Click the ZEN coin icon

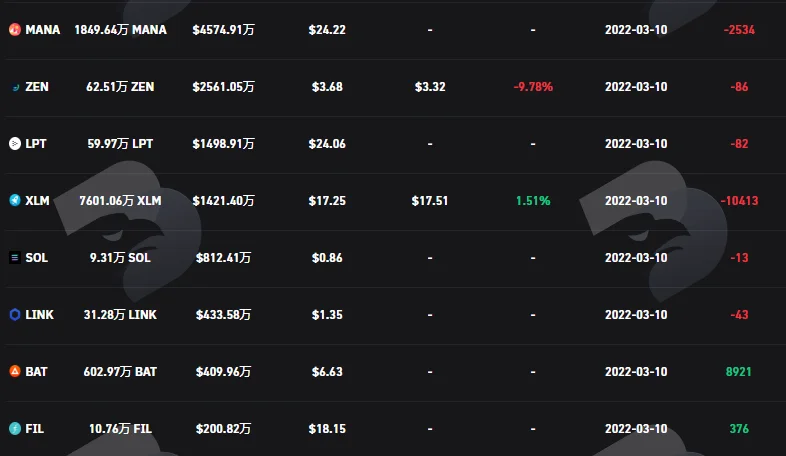pos(15,87)
